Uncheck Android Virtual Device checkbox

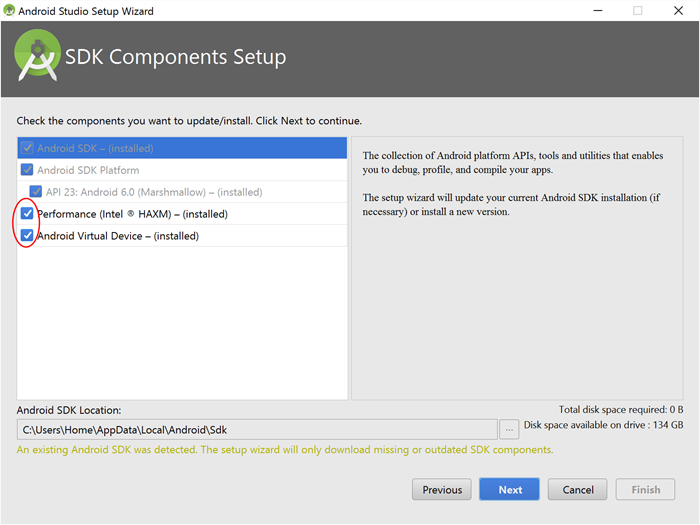point(27,235)
